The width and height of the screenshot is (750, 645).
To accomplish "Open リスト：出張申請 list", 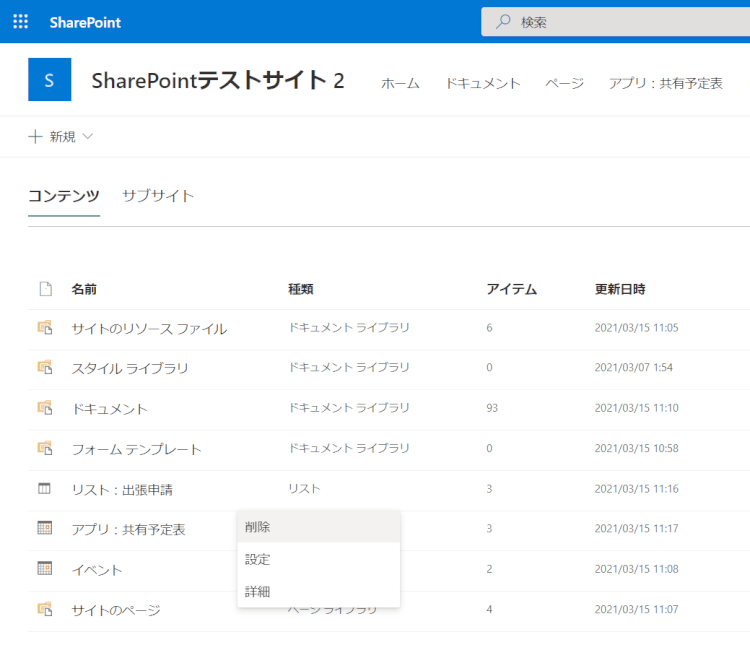I will (x=122, y=490).
